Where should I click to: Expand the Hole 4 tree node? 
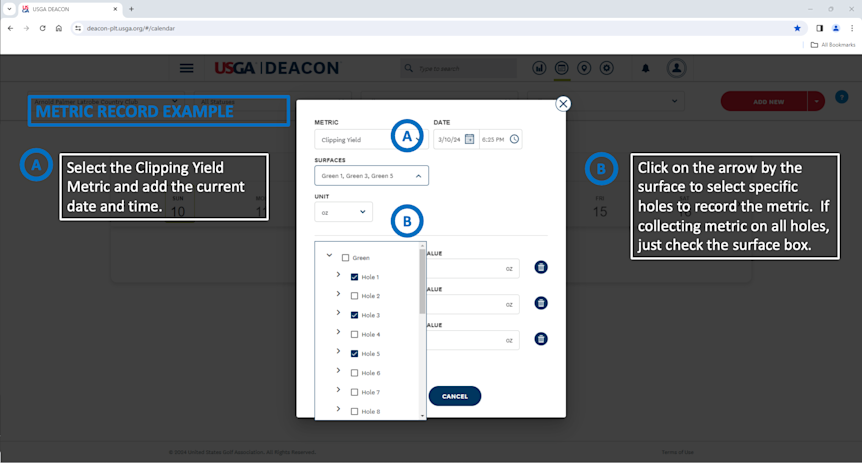tap(338, 332)
